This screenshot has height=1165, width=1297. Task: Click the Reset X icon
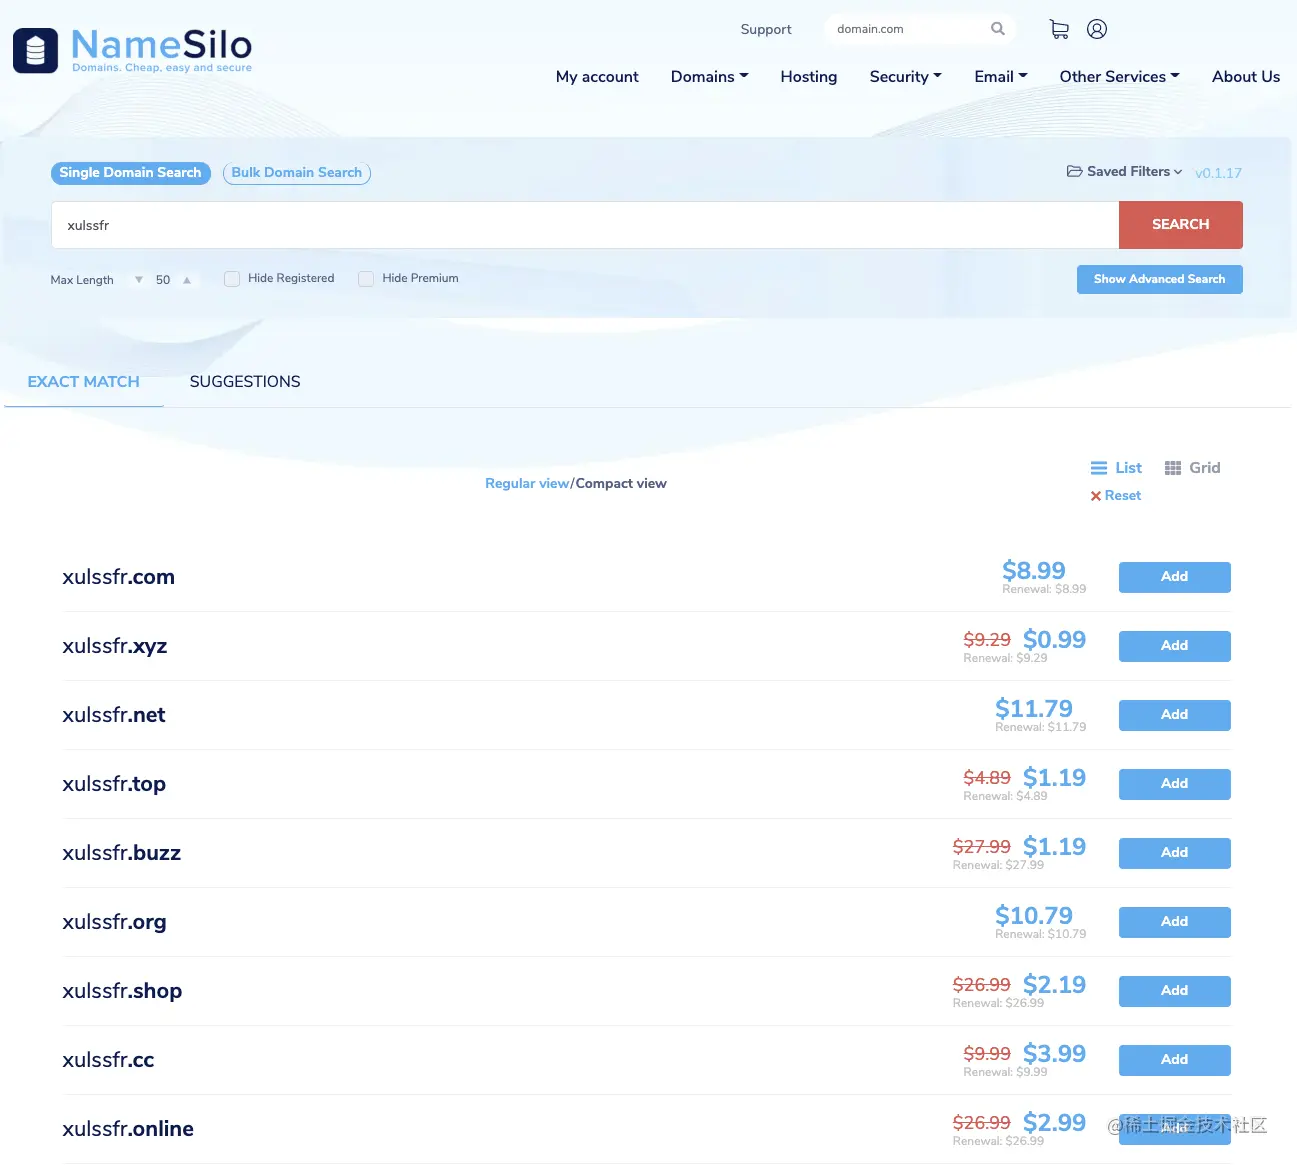1096,496
